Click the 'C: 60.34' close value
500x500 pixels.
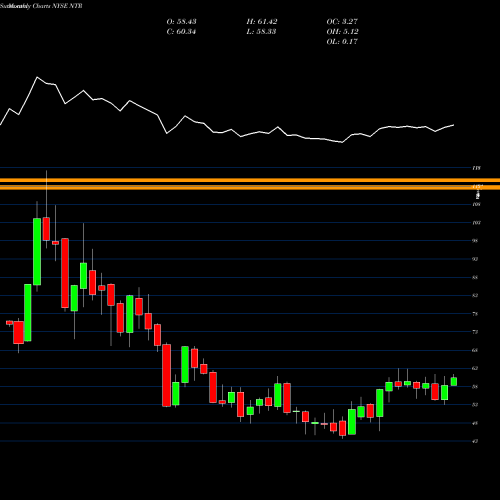(181, 32)
